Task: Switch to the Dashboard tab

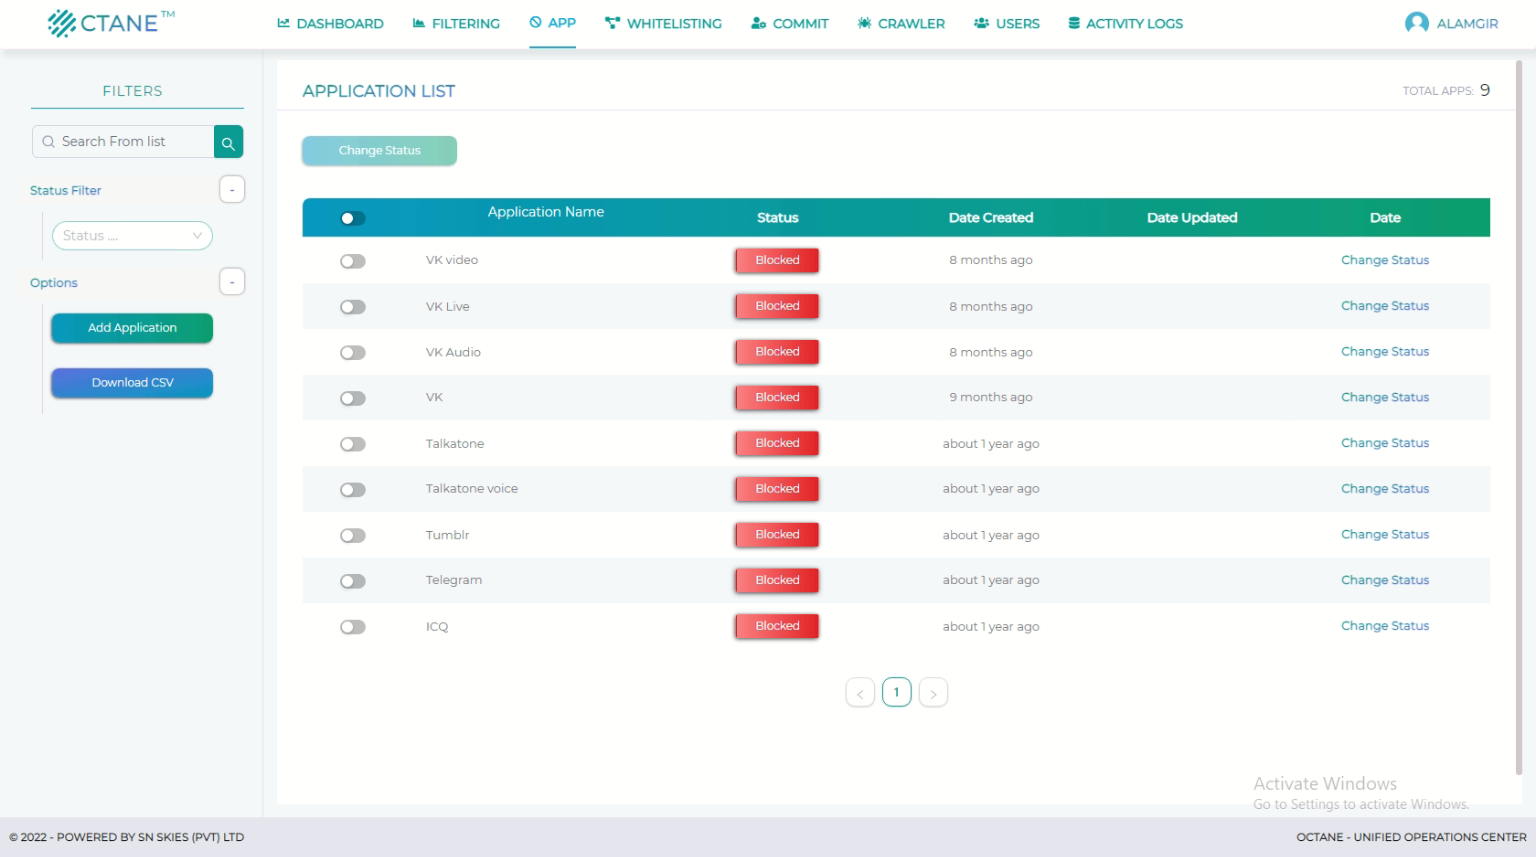Action: pyautogui.click(x=330, y=23)
